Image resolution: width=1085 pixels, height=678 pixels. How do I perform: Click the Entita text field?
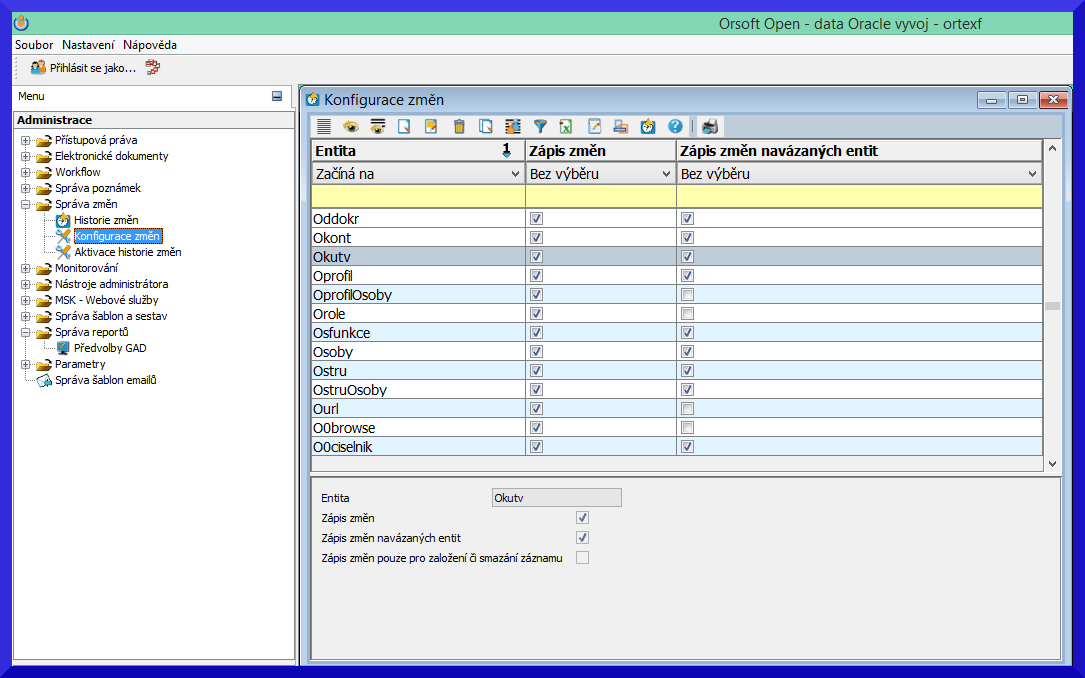[x=557, y=498]
